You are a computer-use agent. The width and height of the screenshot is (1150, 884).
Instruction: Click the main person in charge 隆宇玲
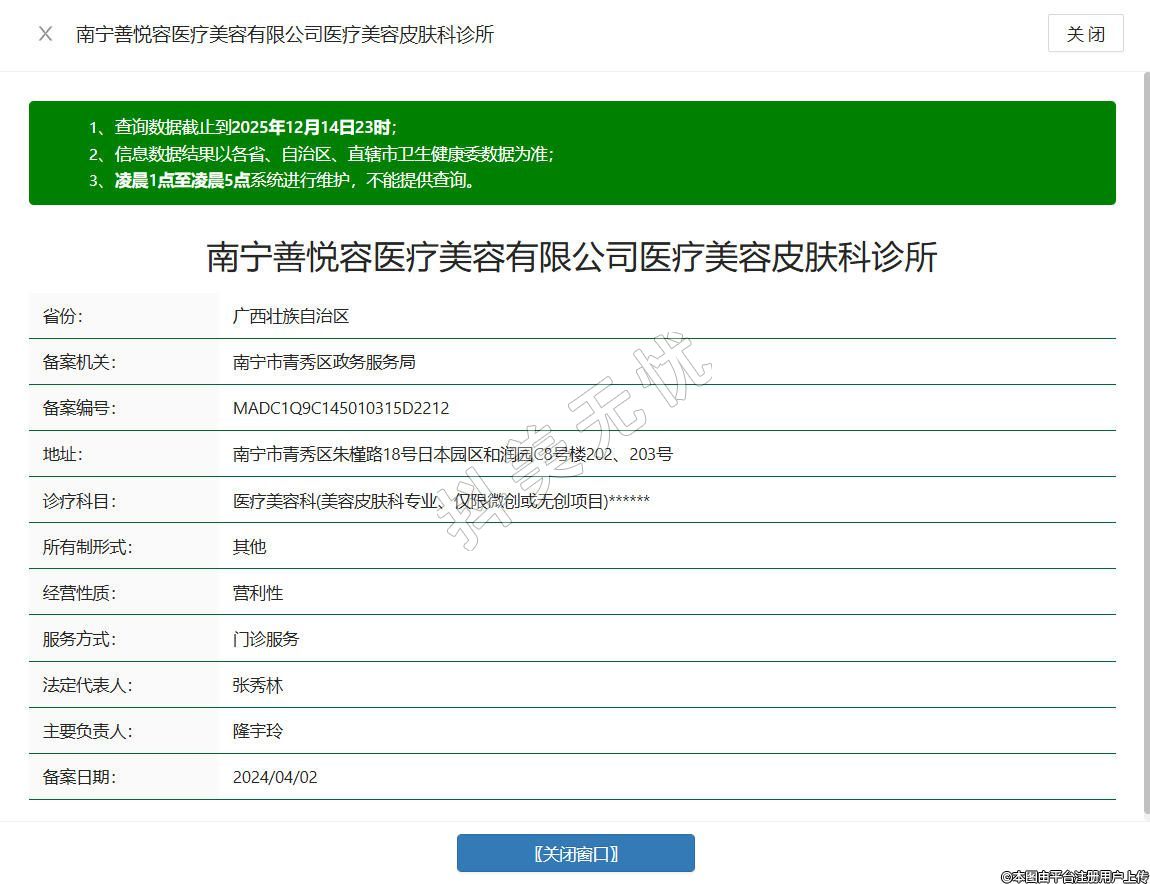coord(258,731)
